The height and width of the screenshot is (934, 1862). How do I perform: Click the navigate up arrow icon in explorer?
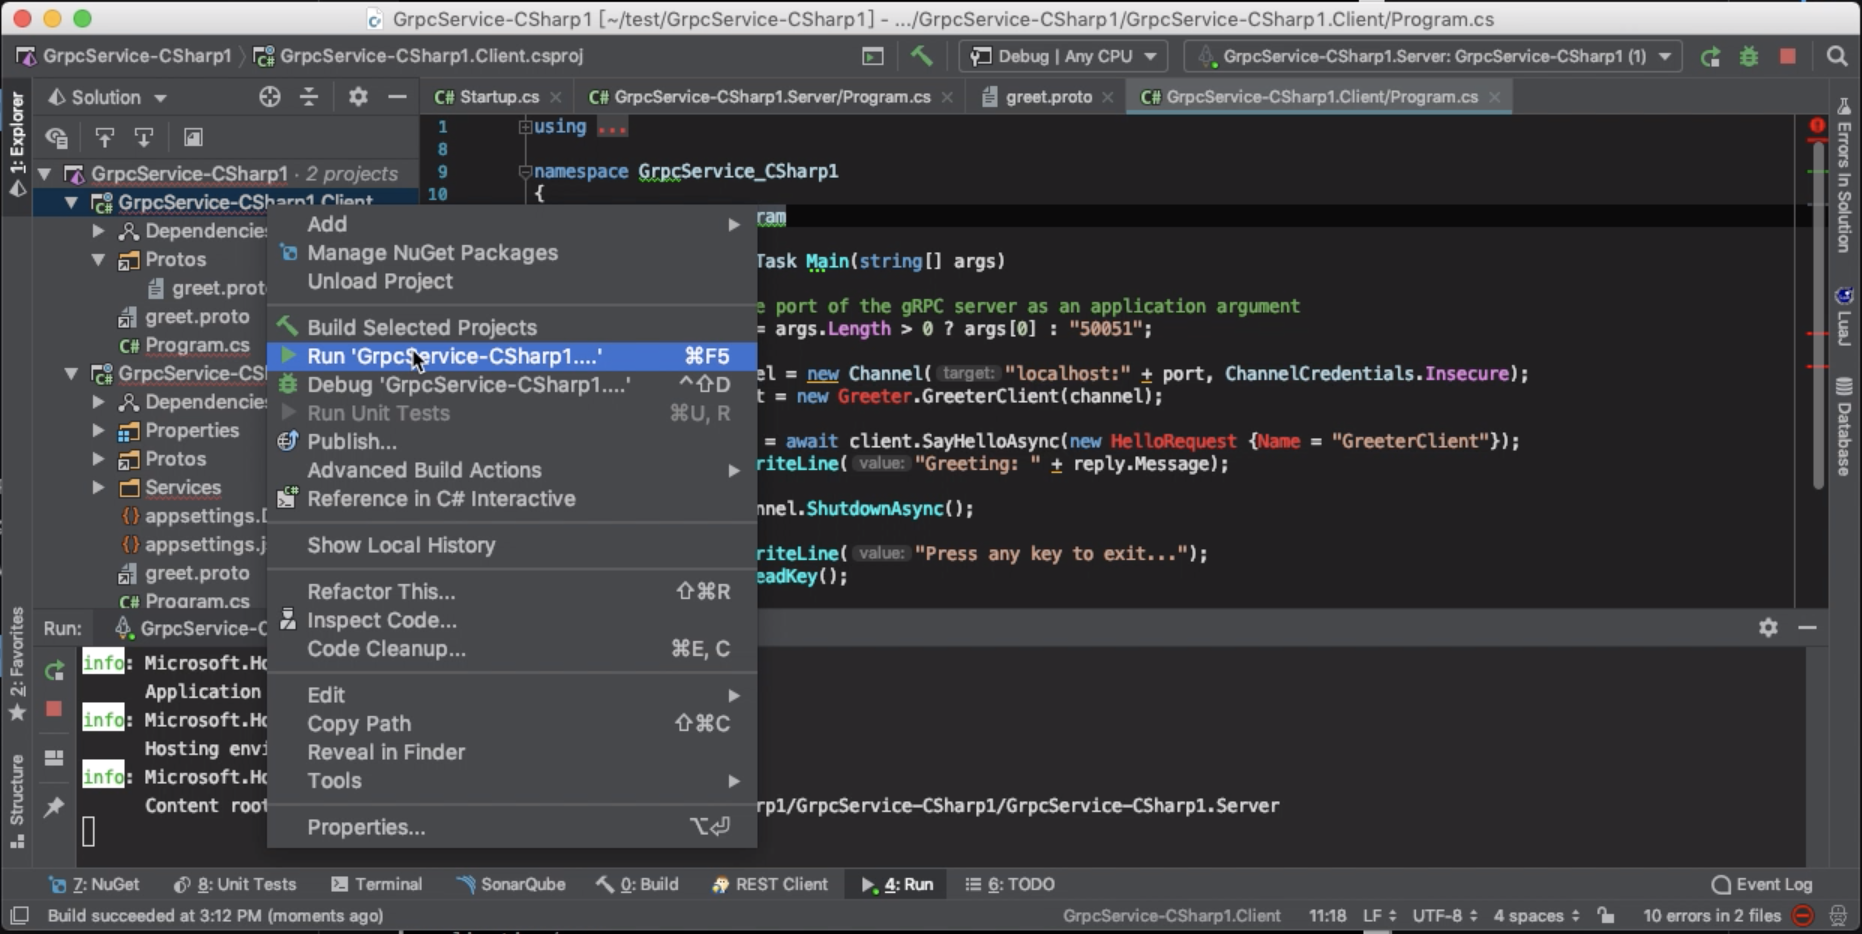tap(104, 137)
